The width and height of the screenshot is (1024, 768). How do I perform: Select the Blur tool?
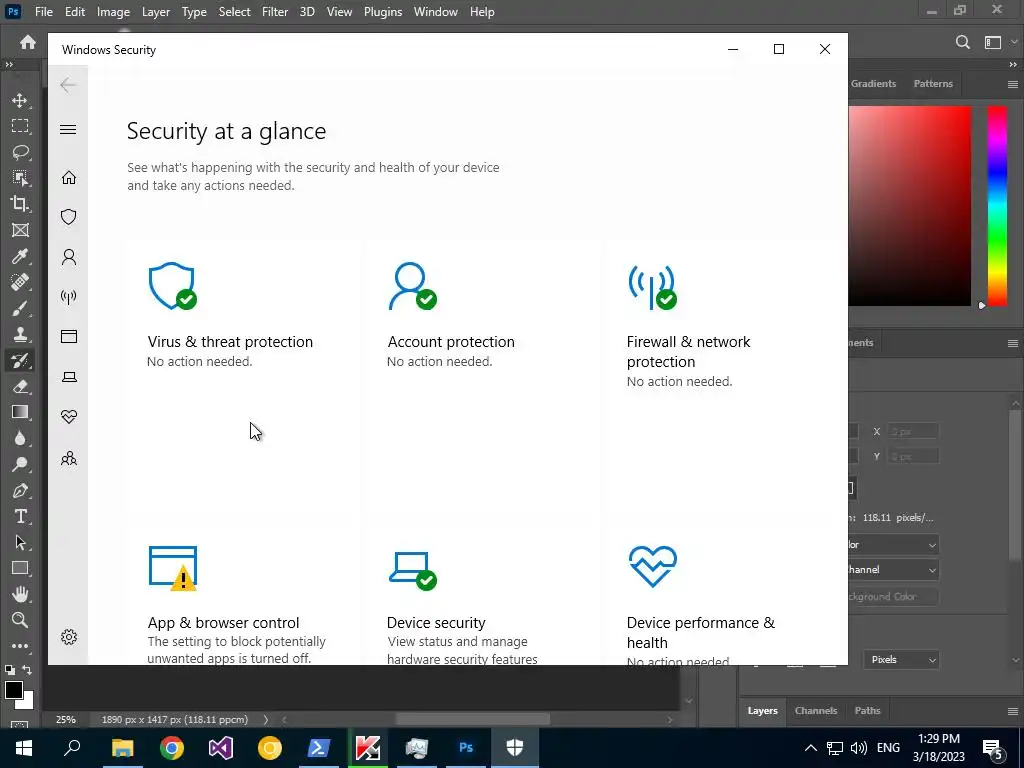click(20, 438)
